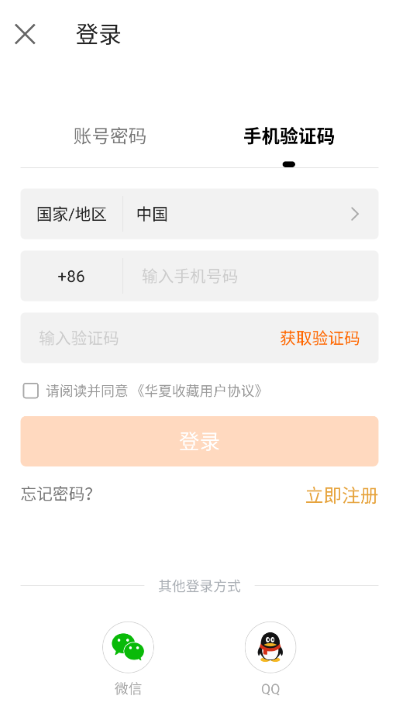400x703 pixels.
Task: Focus the 输入手机号码 phone field
Action: (250, 276)
